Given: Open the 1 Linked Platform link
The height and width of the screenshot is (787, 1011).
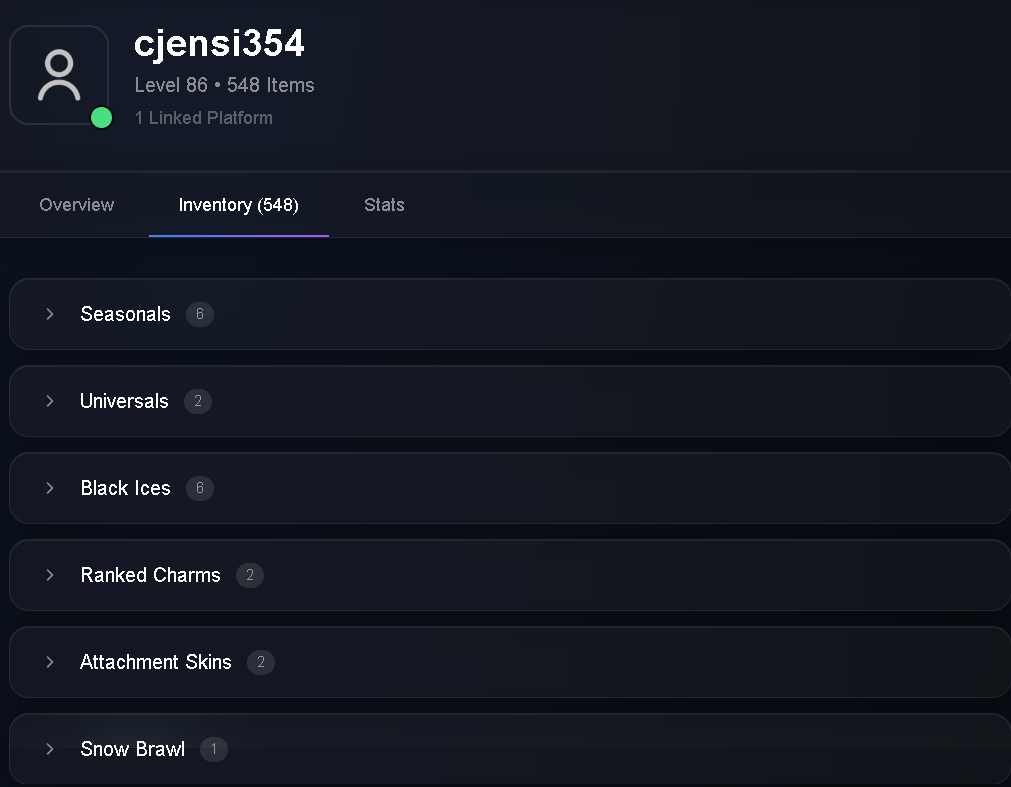Looking at the screenshot, I should pos(204,118).
